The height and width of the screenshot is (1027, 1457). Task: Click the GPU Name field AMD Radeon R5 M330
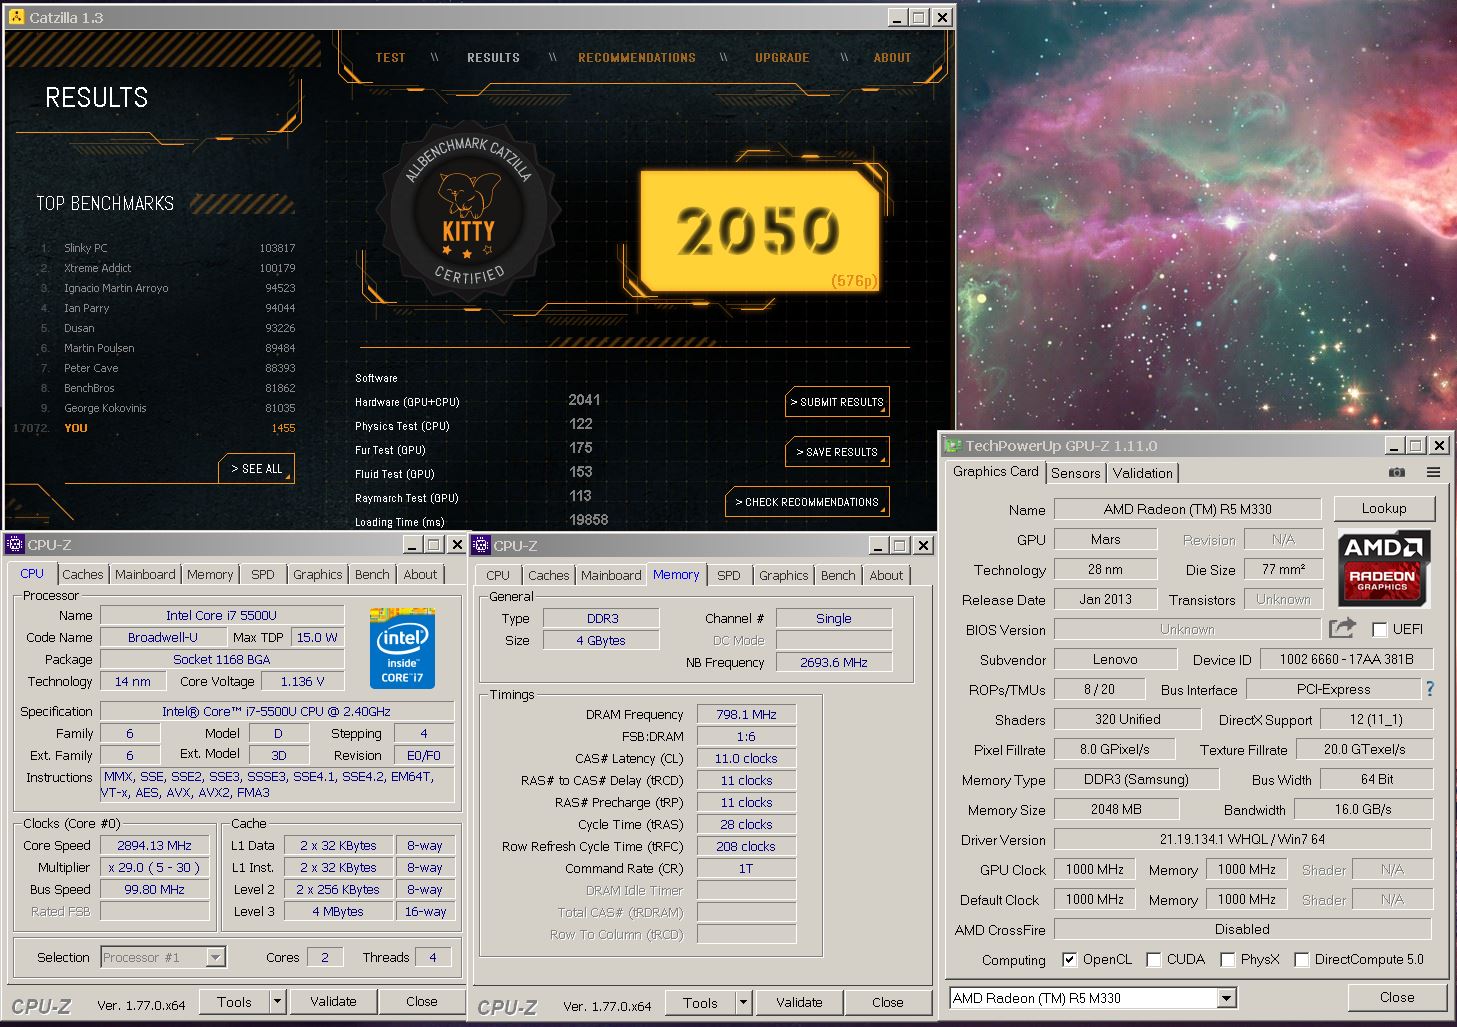click(1187, 509)
